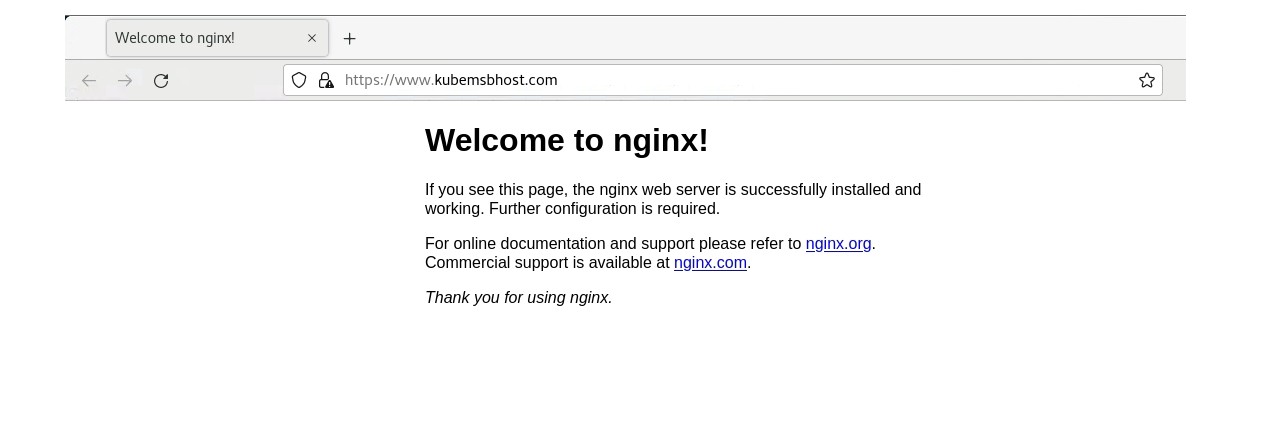Click the https:// prefix in address bar

pos(369,80)
